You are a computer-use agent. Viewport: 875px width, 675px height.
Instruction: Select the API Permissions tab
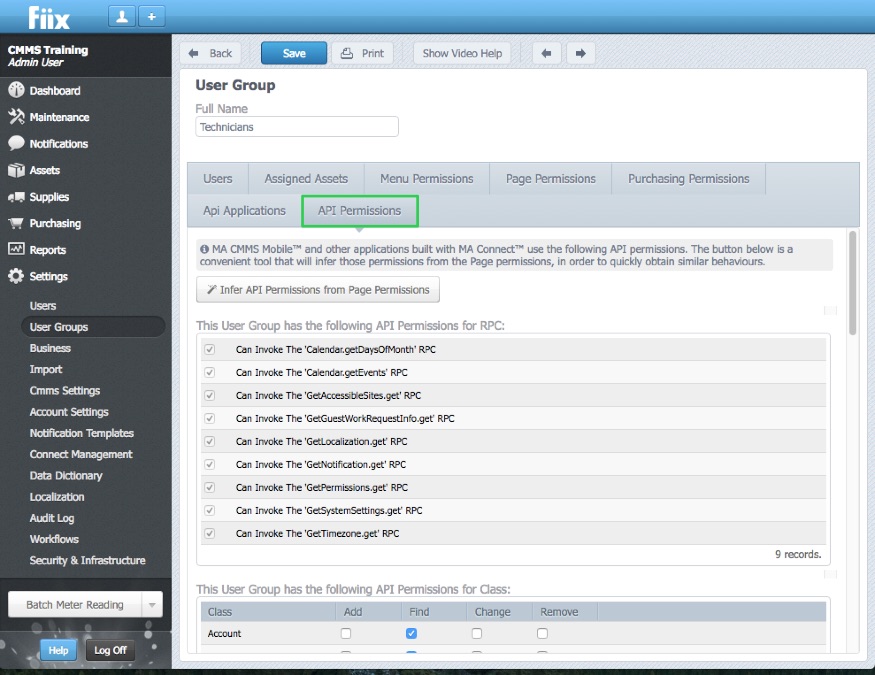pos(359,210)
